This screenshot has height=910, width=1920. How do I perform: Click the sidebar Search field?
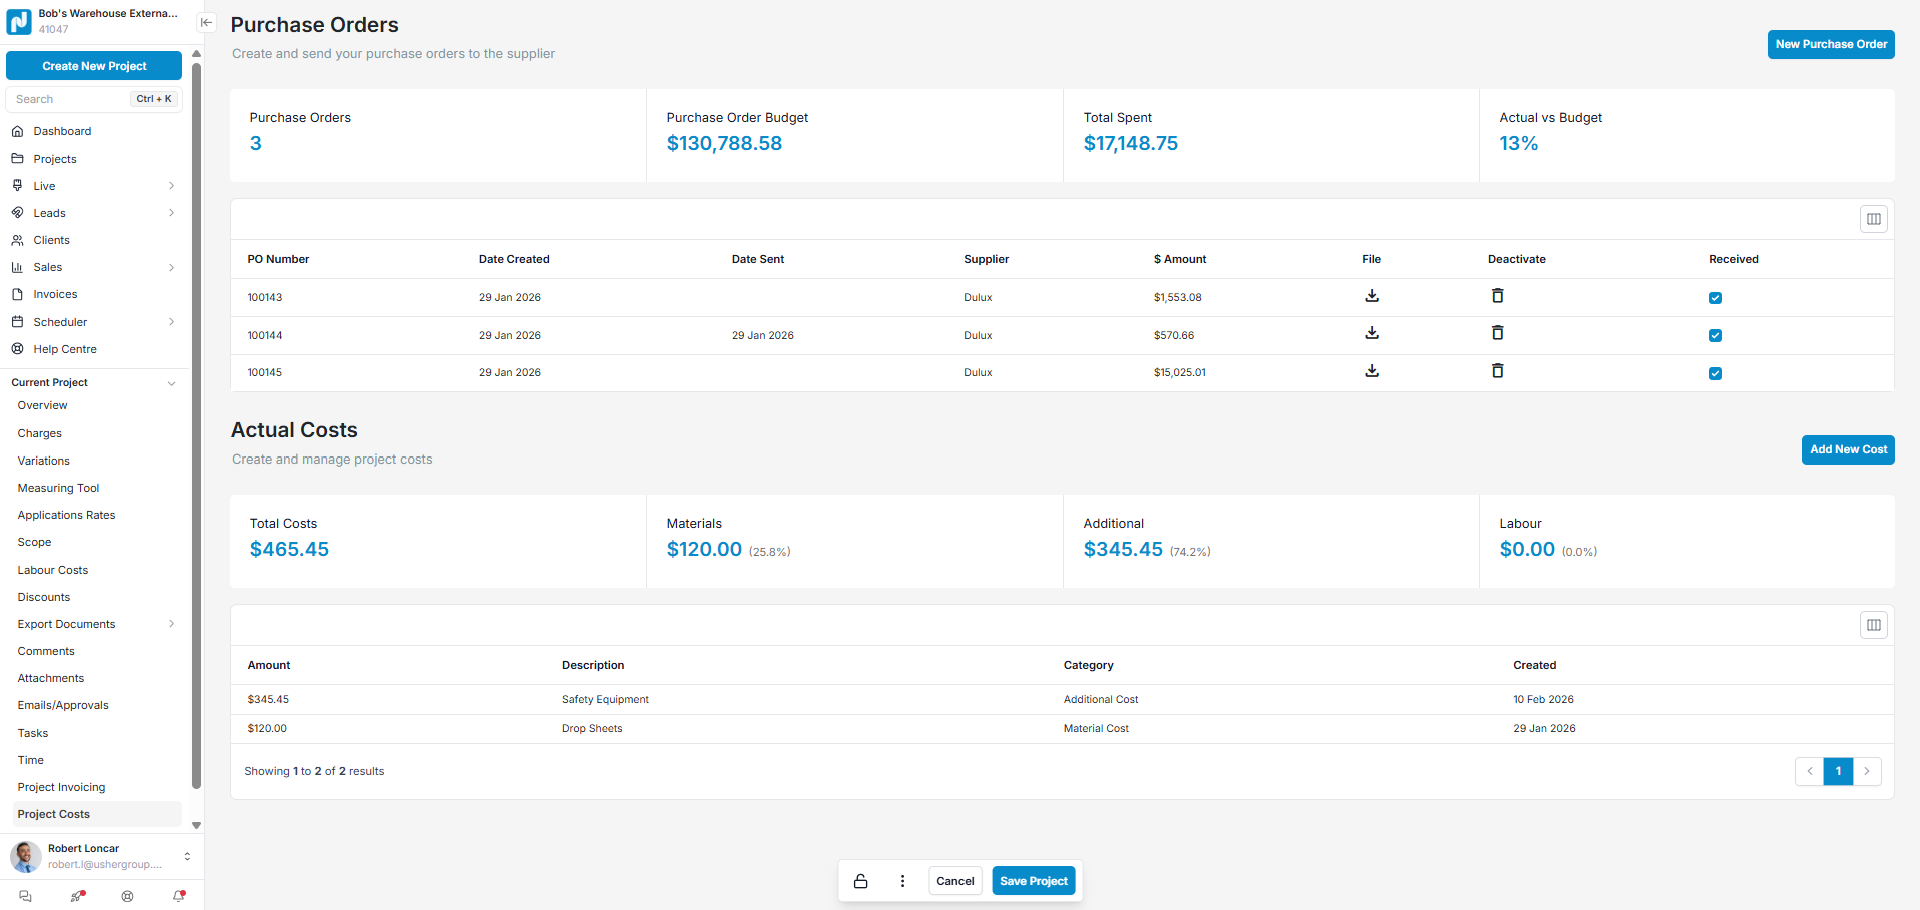70,99
